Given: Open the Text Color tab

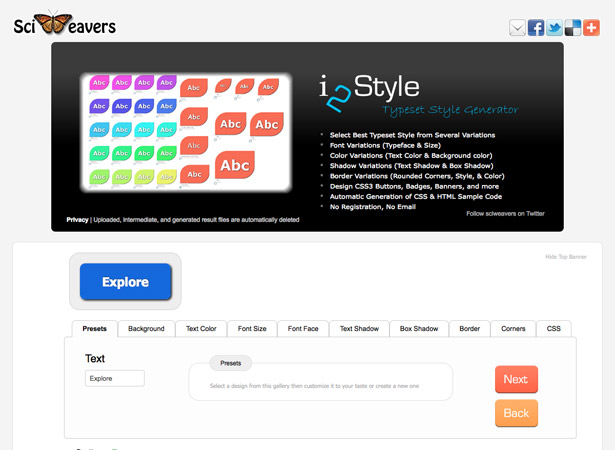Looking at the screenshot, I should point(201,329).
